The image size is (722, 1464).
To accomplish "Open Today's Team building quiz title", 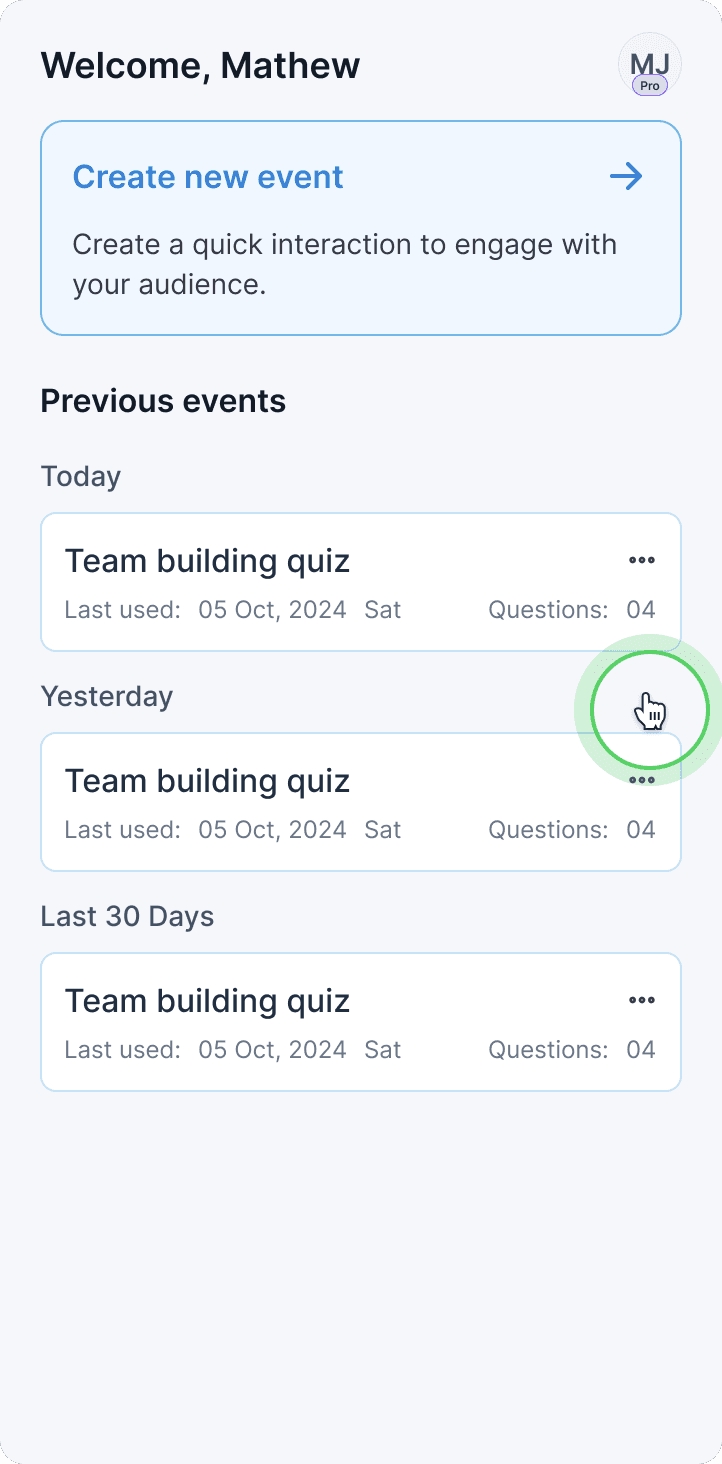I will point(207,561).
